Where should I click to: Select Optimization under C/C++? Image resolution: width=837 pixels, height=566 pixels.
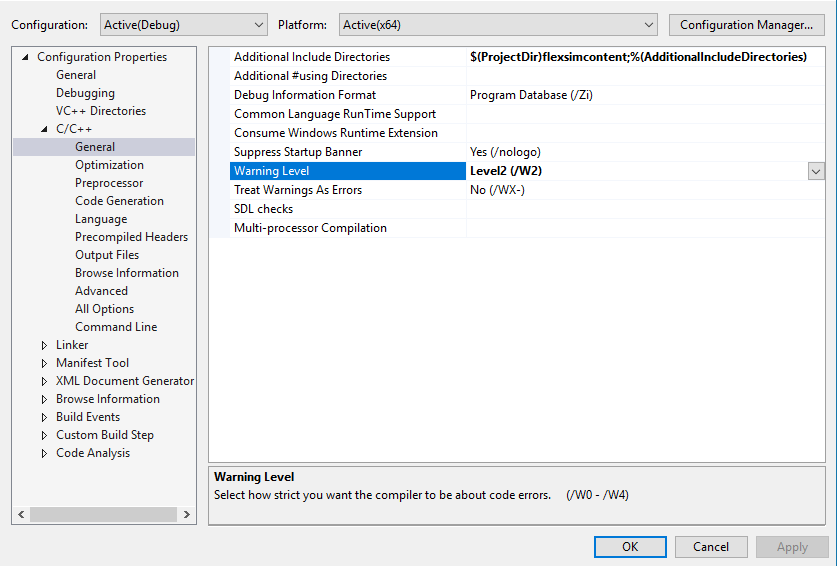(109, 165)
